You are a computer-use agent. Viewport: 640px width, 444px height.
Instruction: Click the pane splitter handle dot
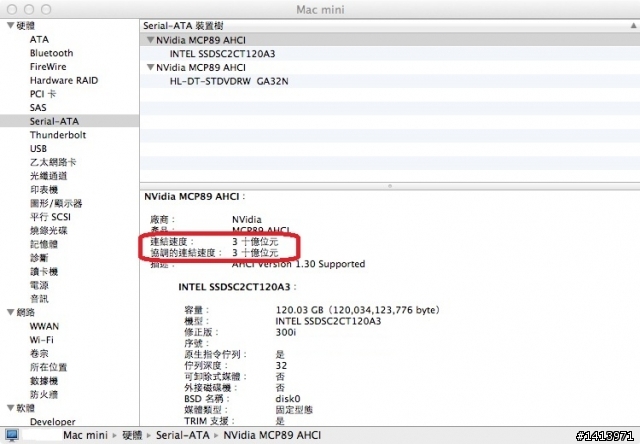click(390, 186)
